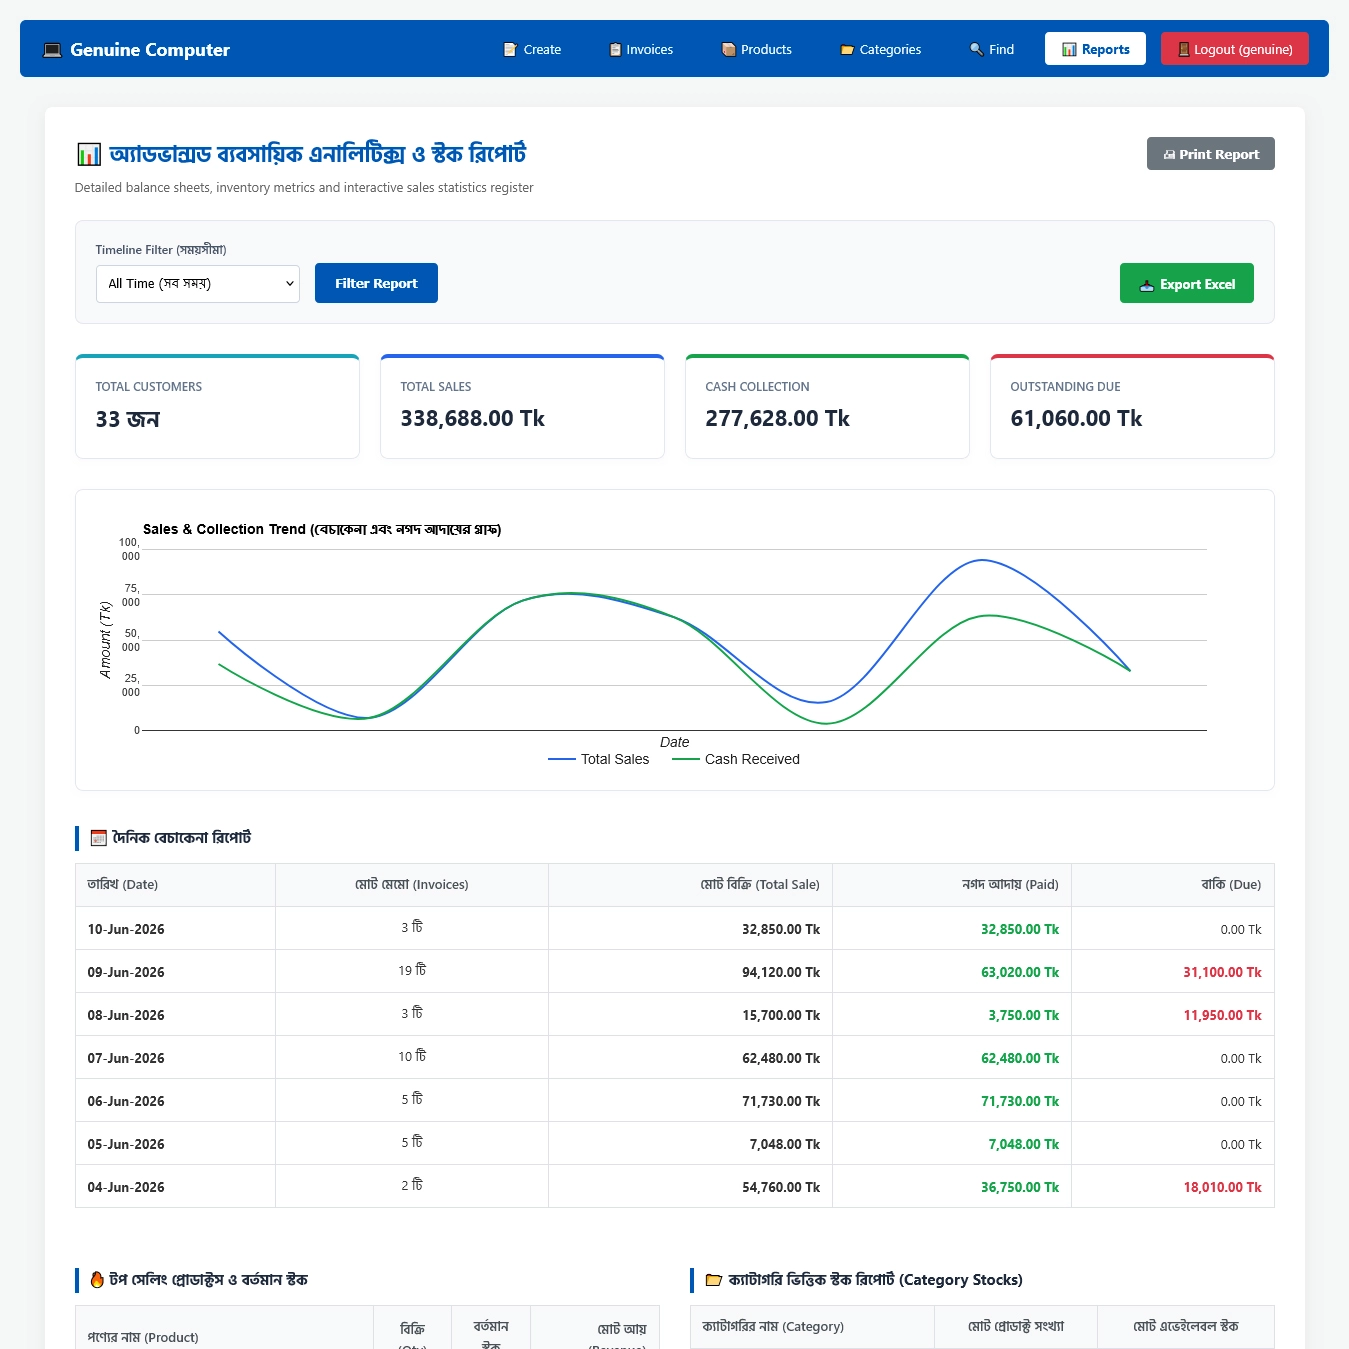Click the fire icon beside top selling products
1349x1349 pixels.
click(97, 1280)
